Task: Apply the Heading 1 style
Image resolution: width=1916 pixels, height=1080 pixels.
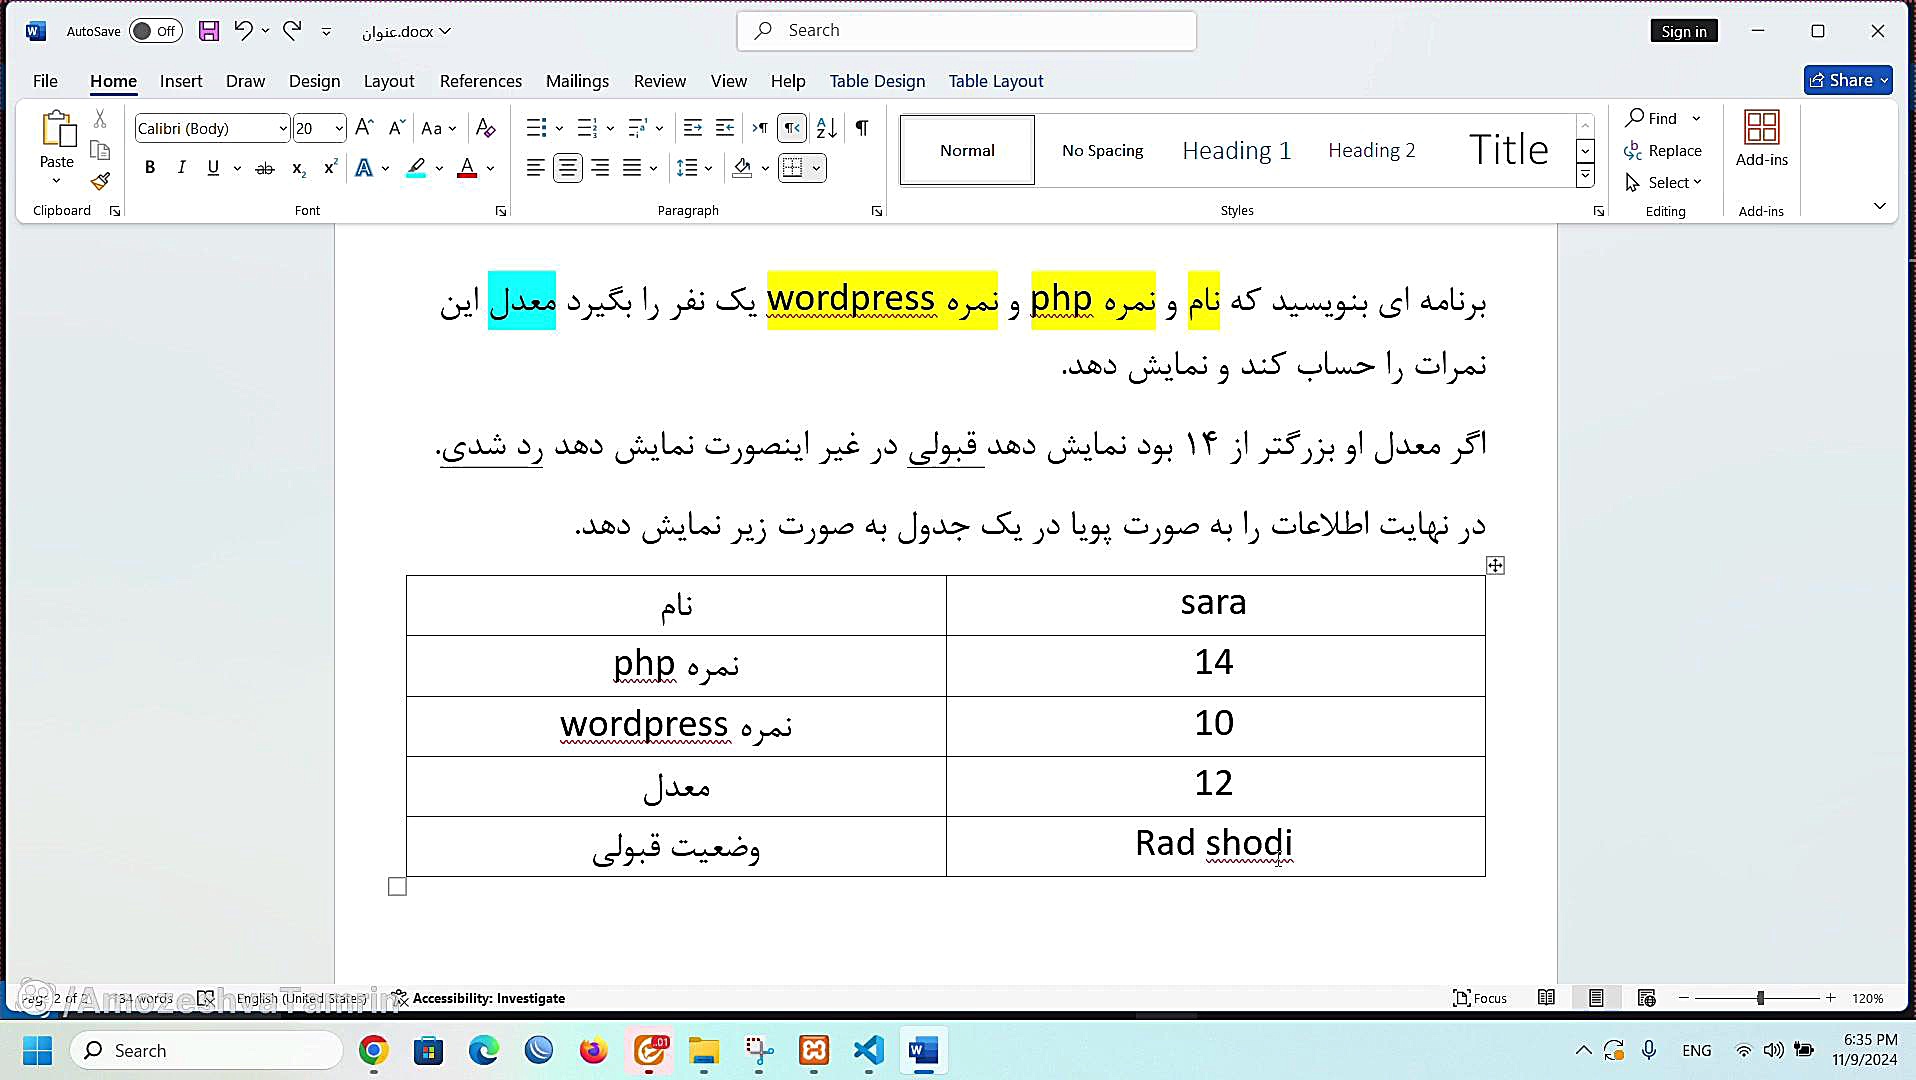Action: click(x=1237, y=150)
